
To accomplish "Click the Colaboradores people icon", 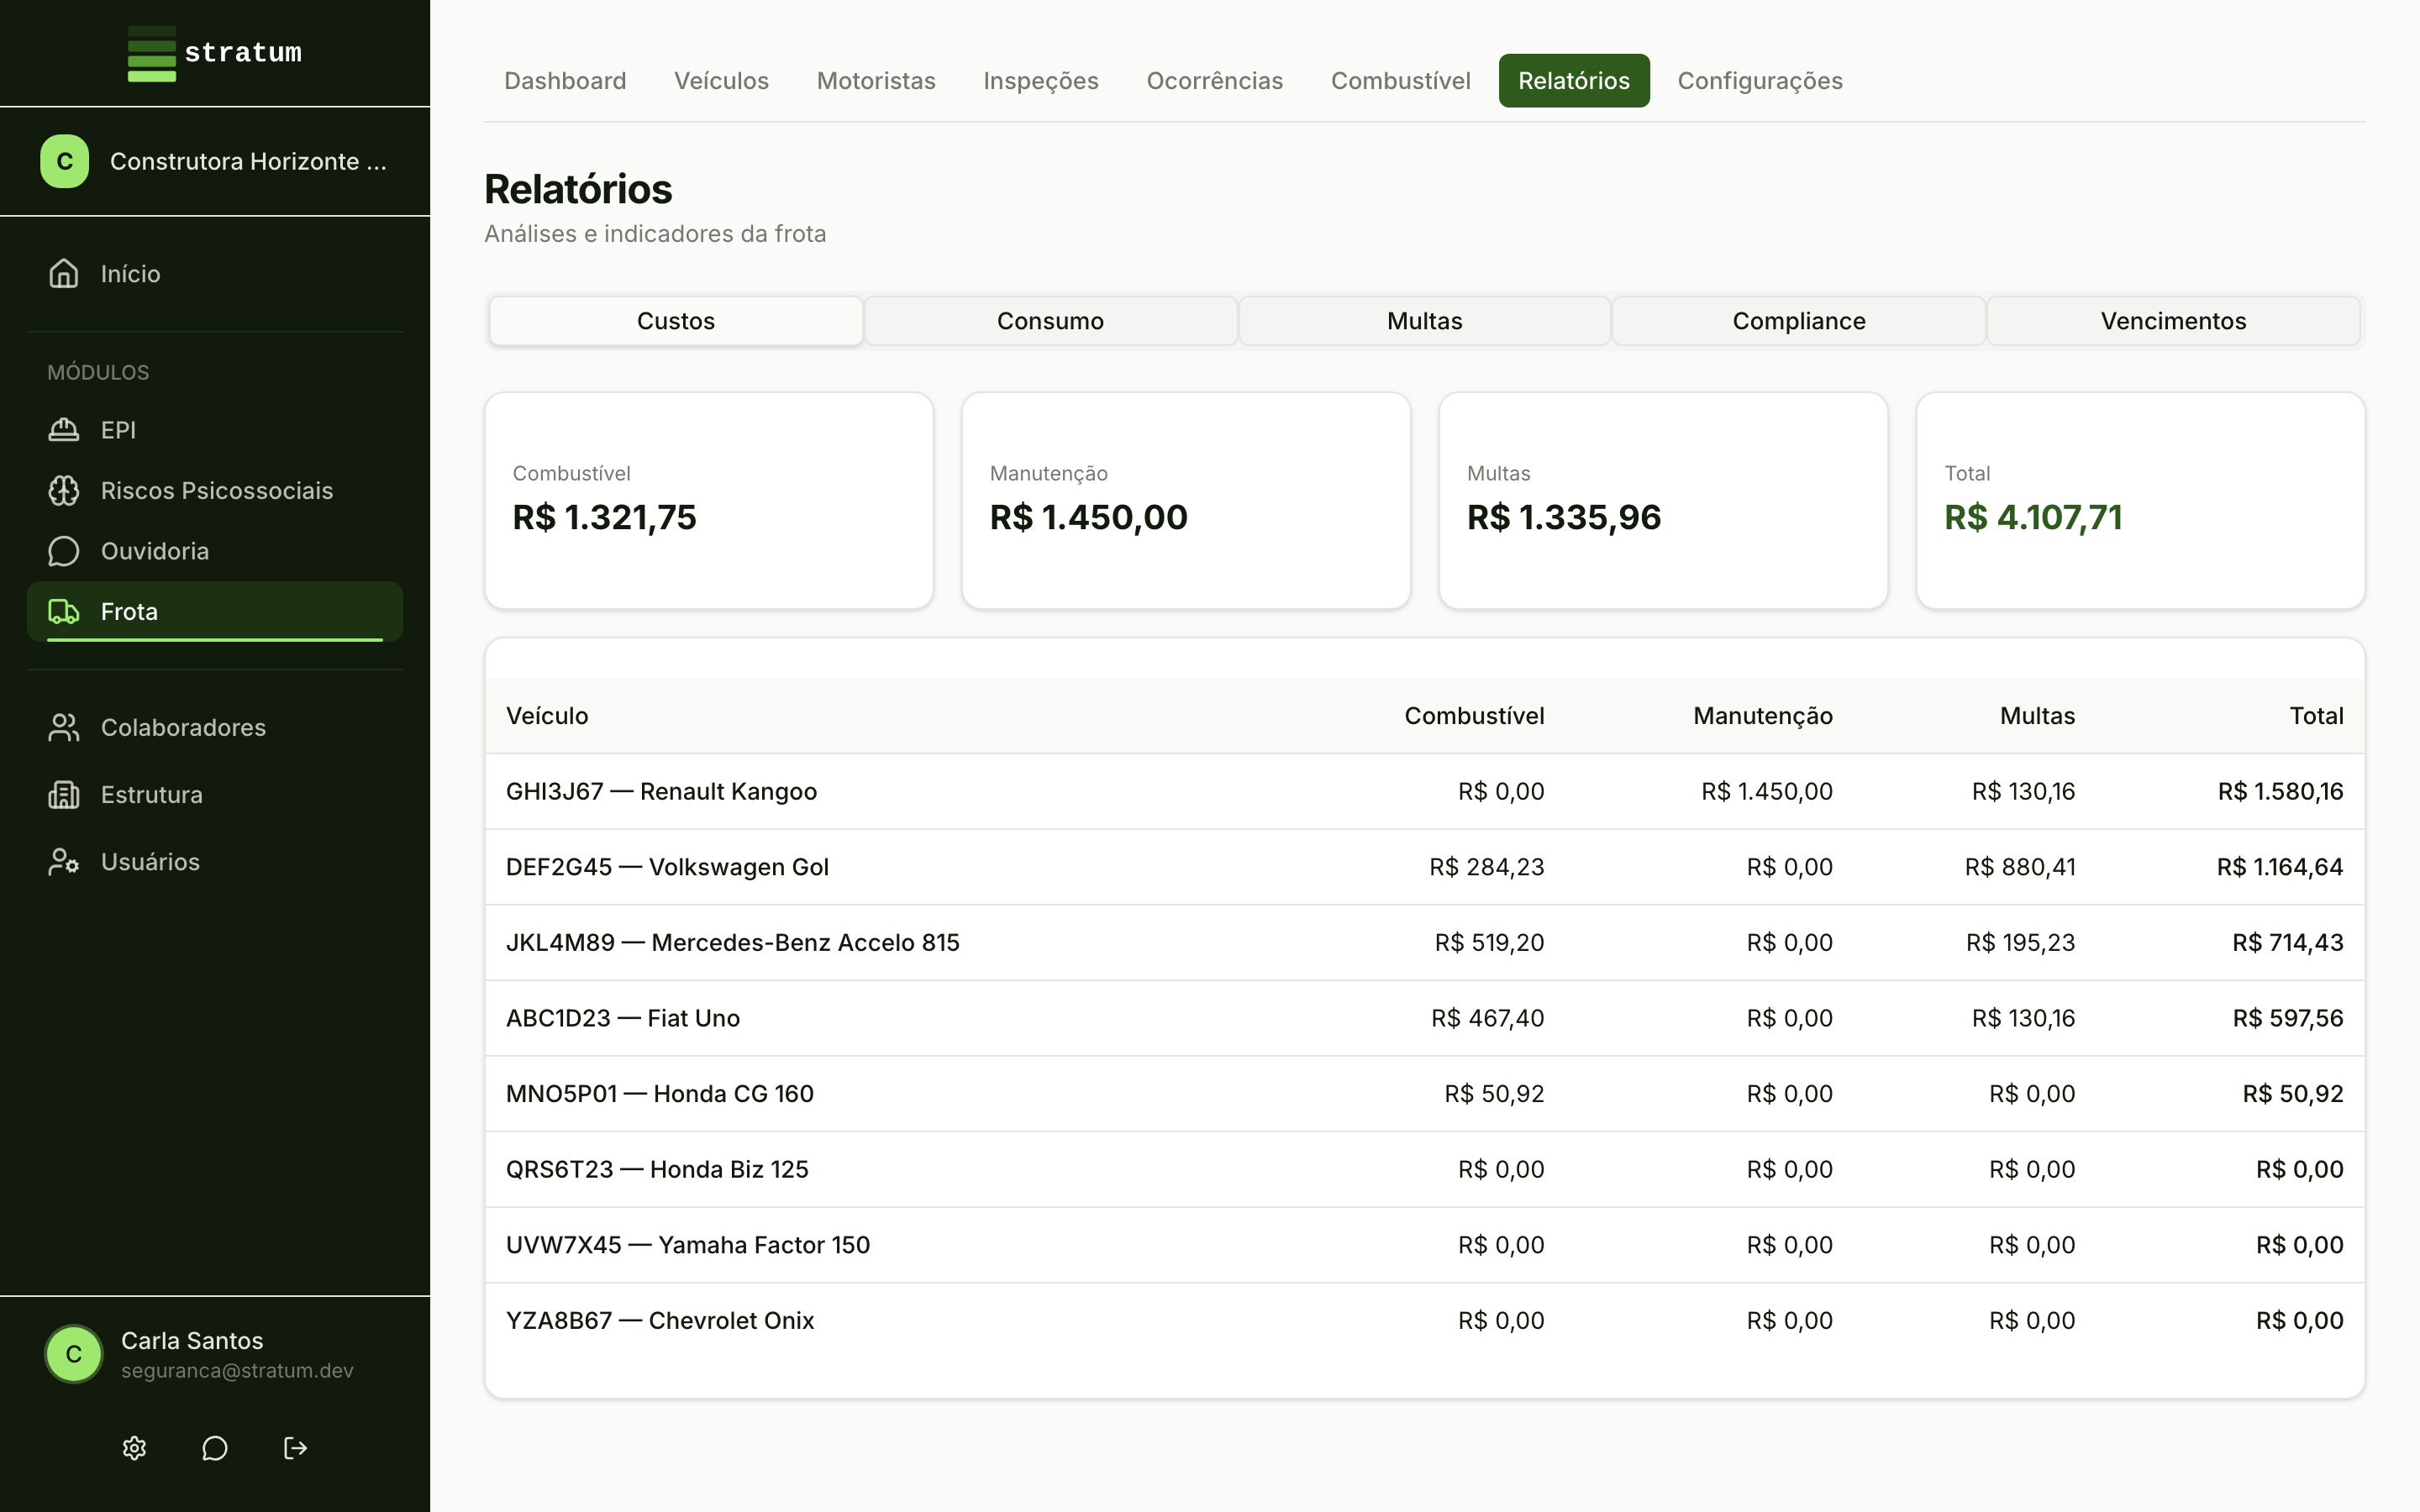I will tap(64, 727).
